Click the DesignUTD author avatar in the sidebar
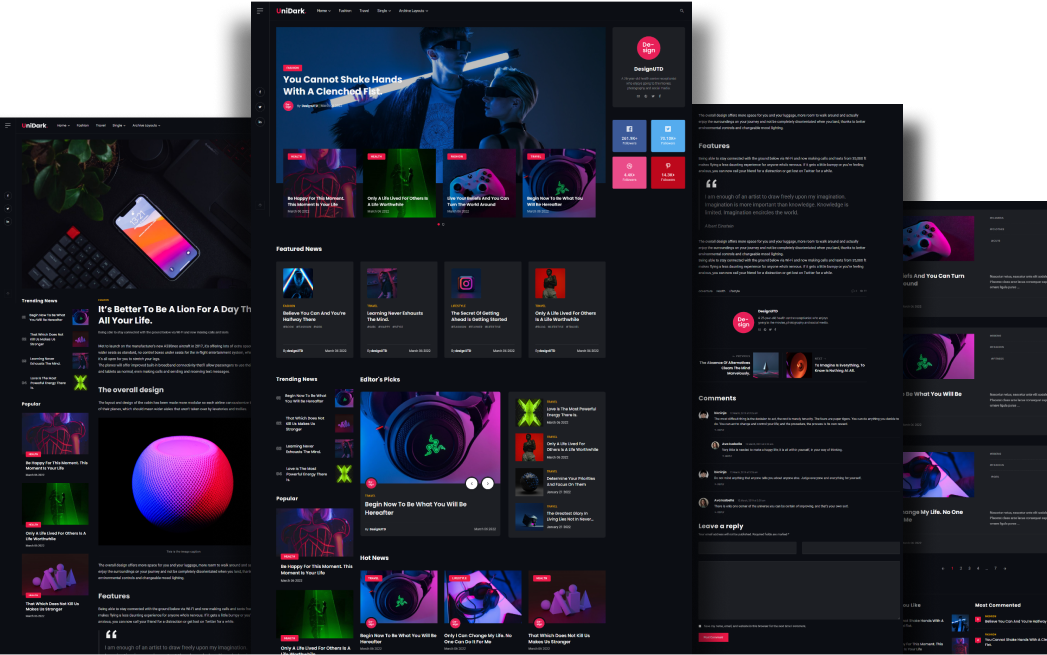Image resolution: width=1047 pixels, height=655 pixels. coord(648,48)
